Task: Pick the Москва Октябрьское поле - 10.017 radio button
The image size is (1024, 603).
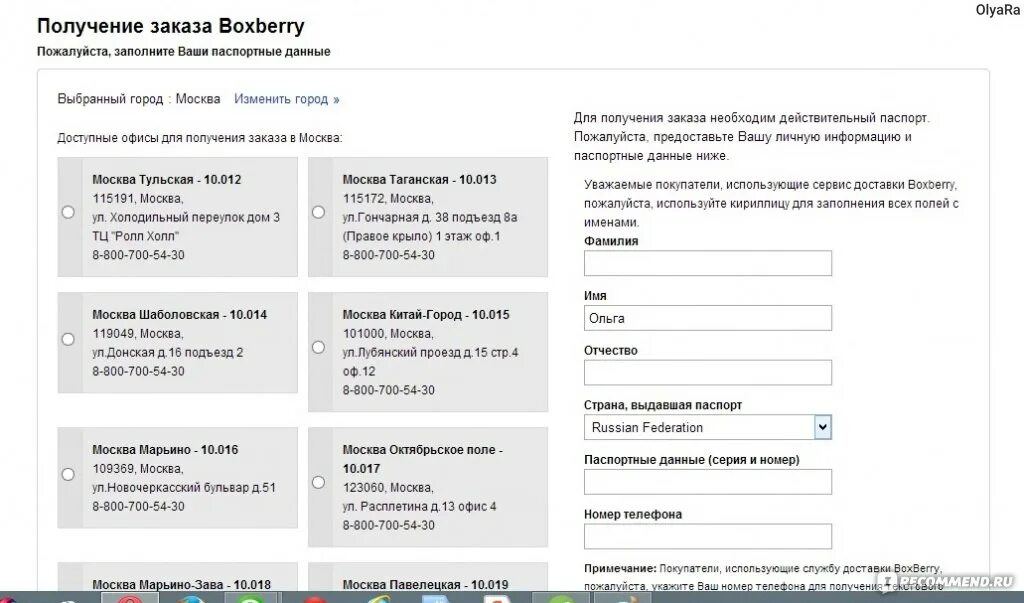Action: pyautogui.click(x=318, y=483)
